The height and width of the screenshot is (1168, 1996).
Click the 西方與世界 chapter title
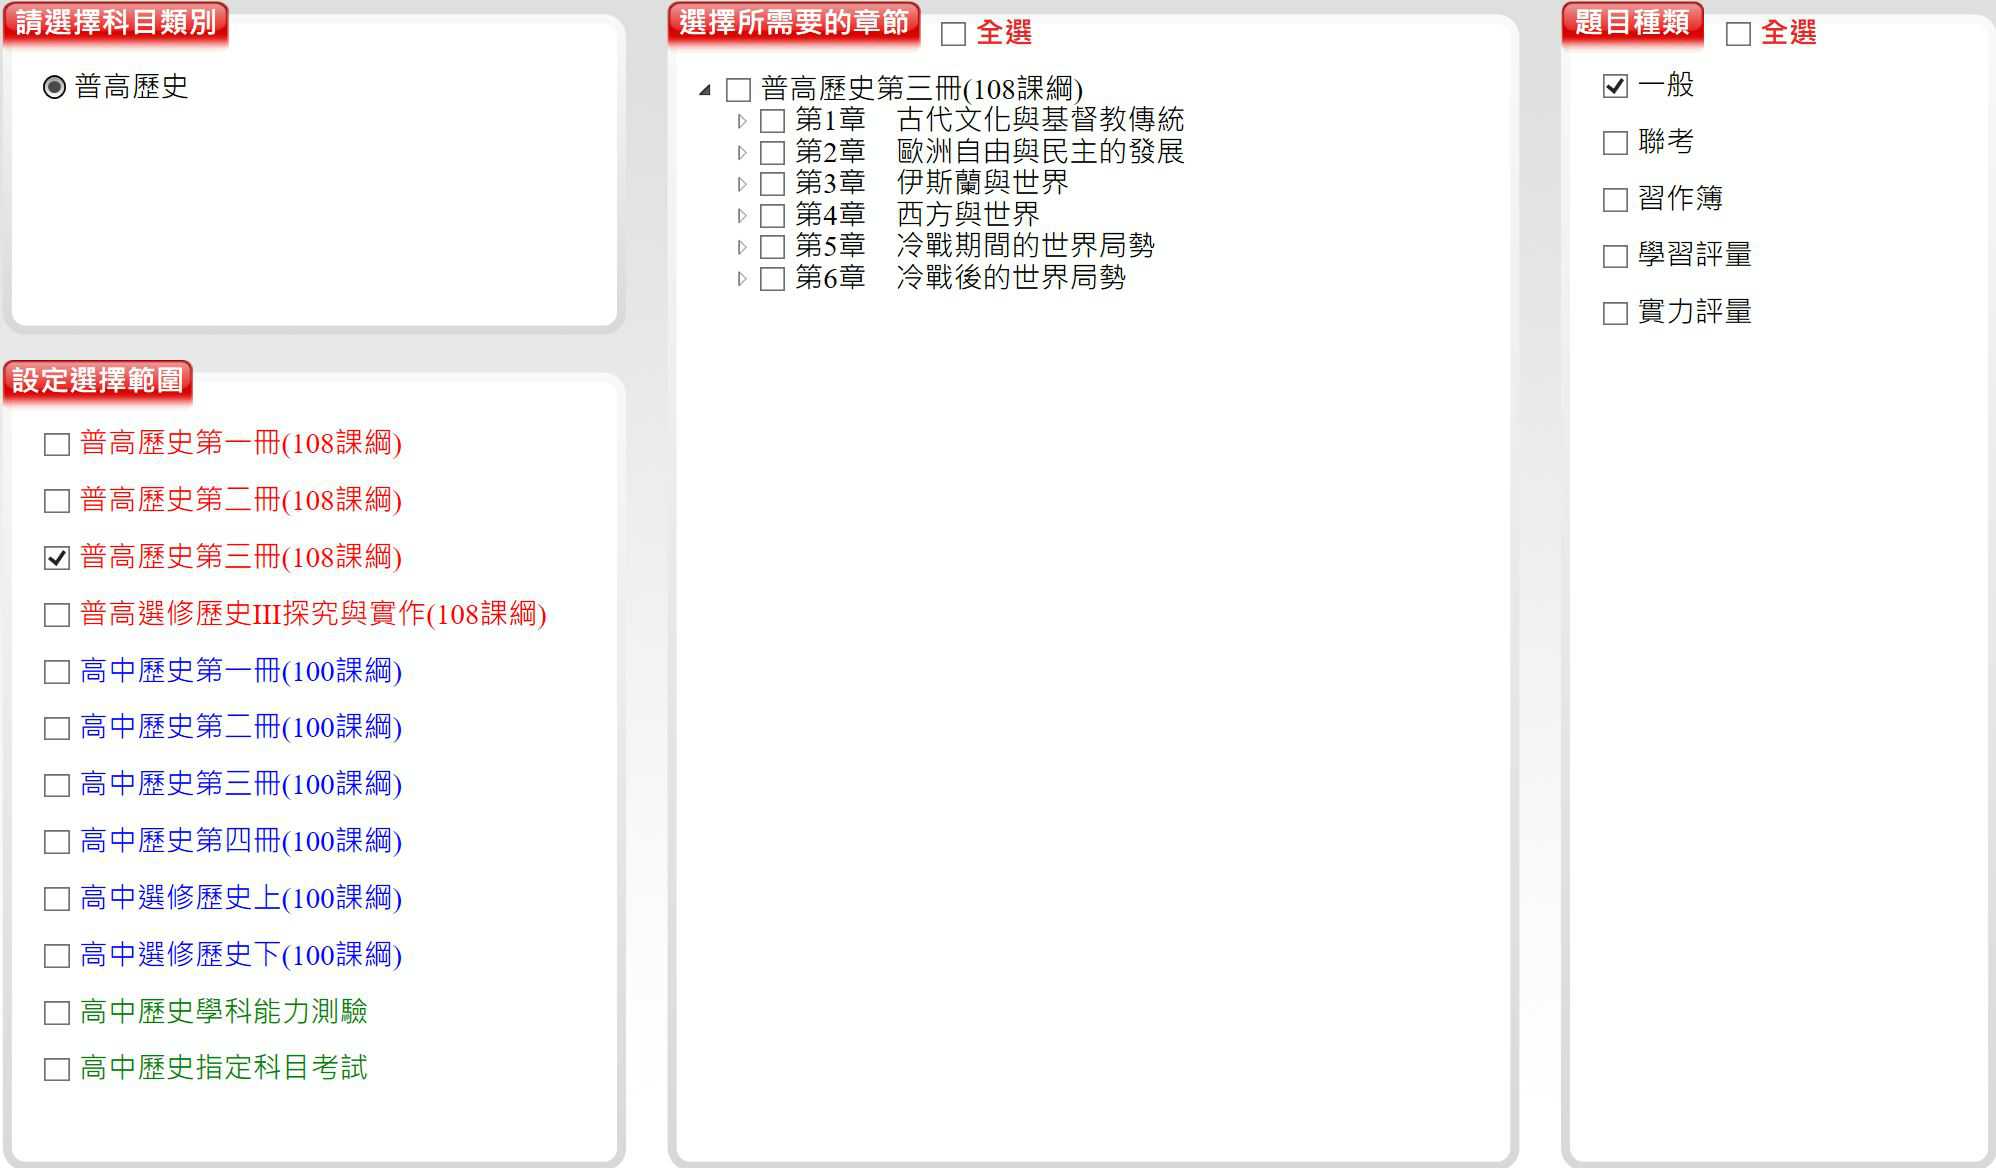968,214
